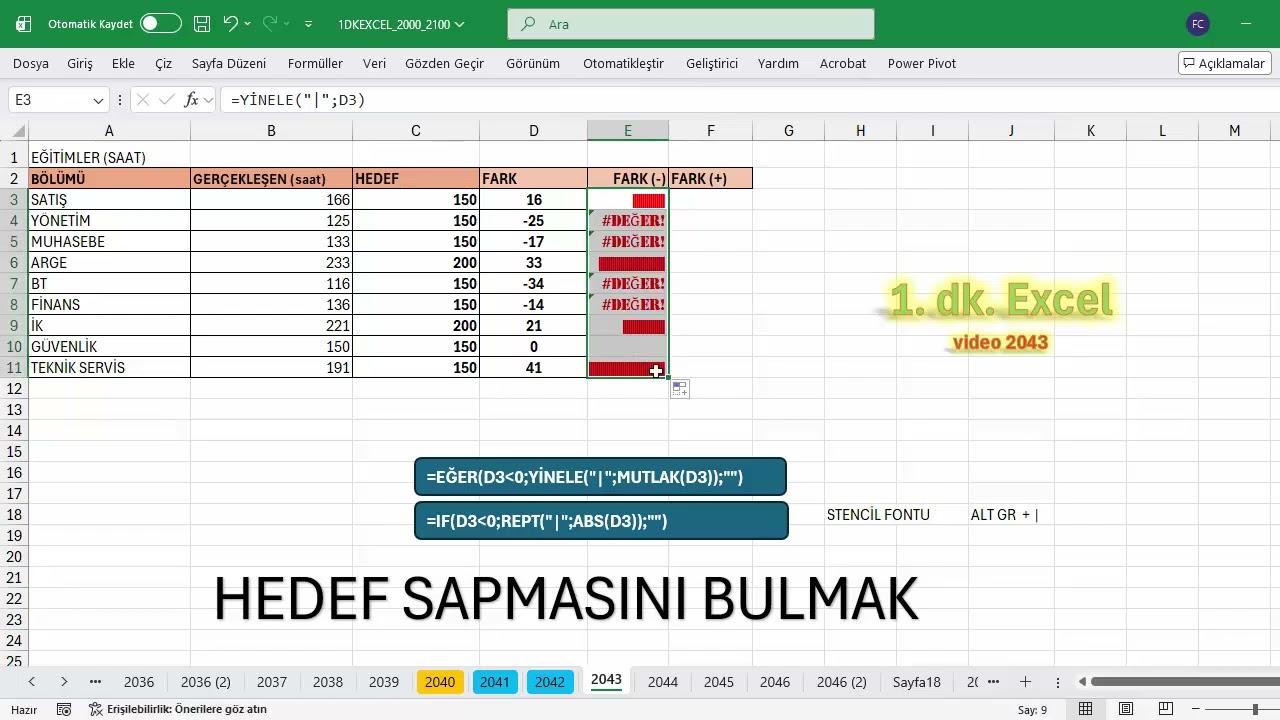Click the Ara search box
The width and height of the screenshot is (1280, 720).
(x=690, y=24)
